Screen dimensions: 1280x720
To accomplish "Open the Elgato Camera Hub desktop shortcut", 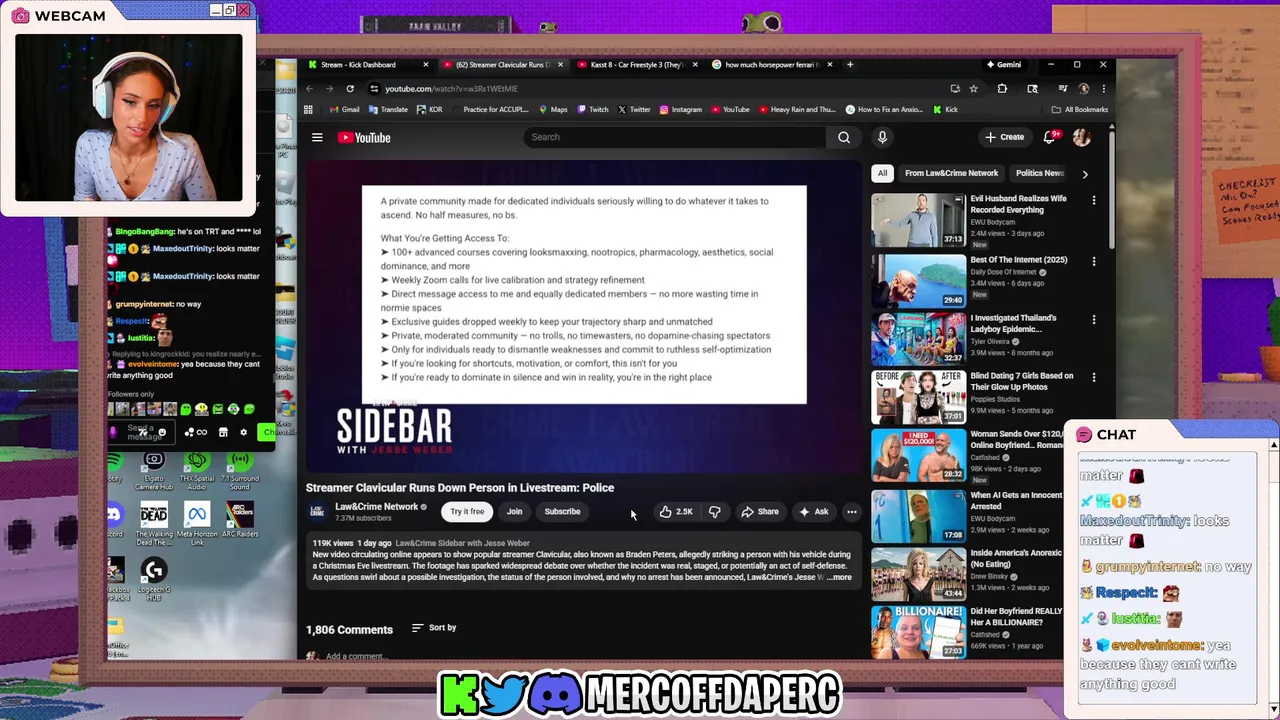I will 154,470.
